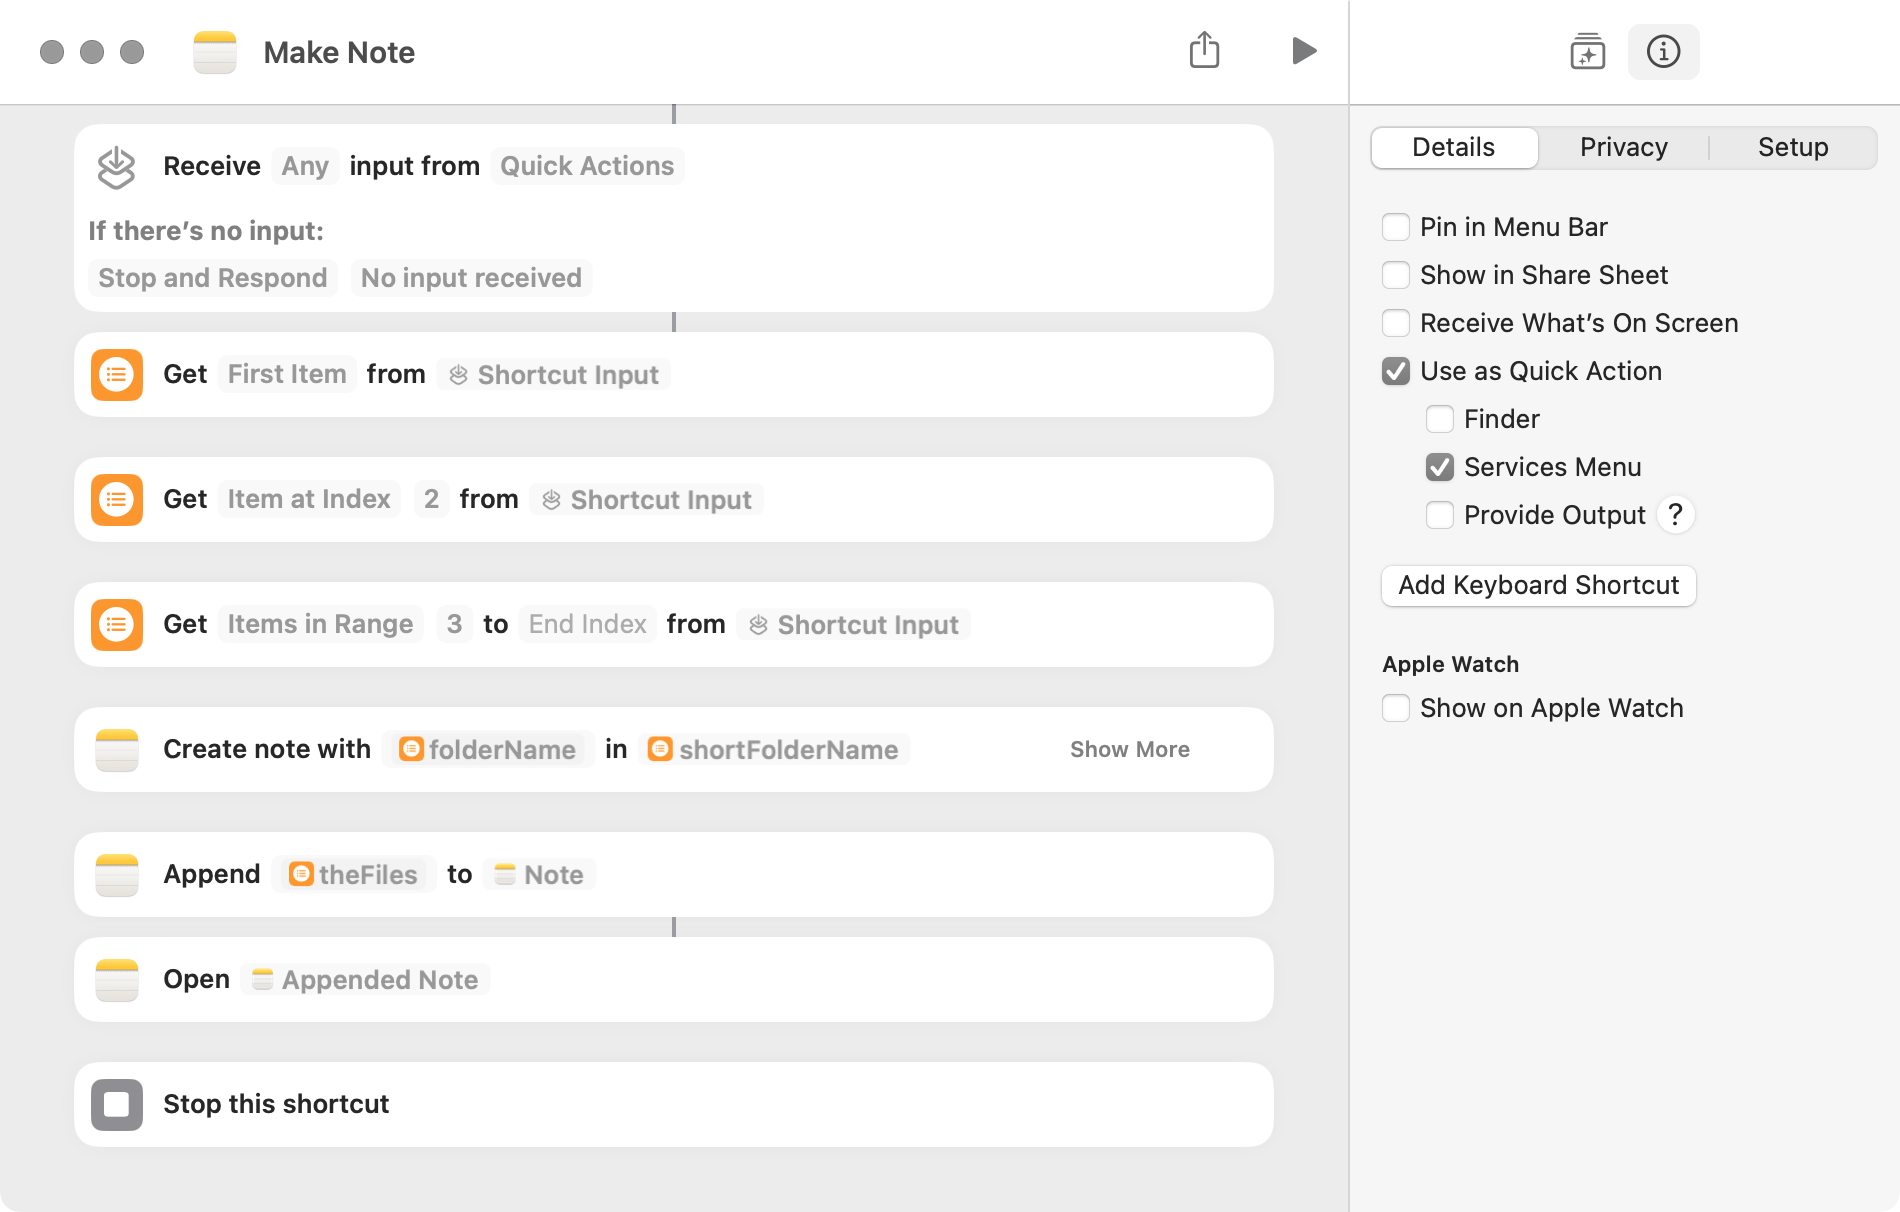The height and width of the screenshot is (1212, 1900).
Task: Click the shortFolderName variable token
Action: coord(773,750)
